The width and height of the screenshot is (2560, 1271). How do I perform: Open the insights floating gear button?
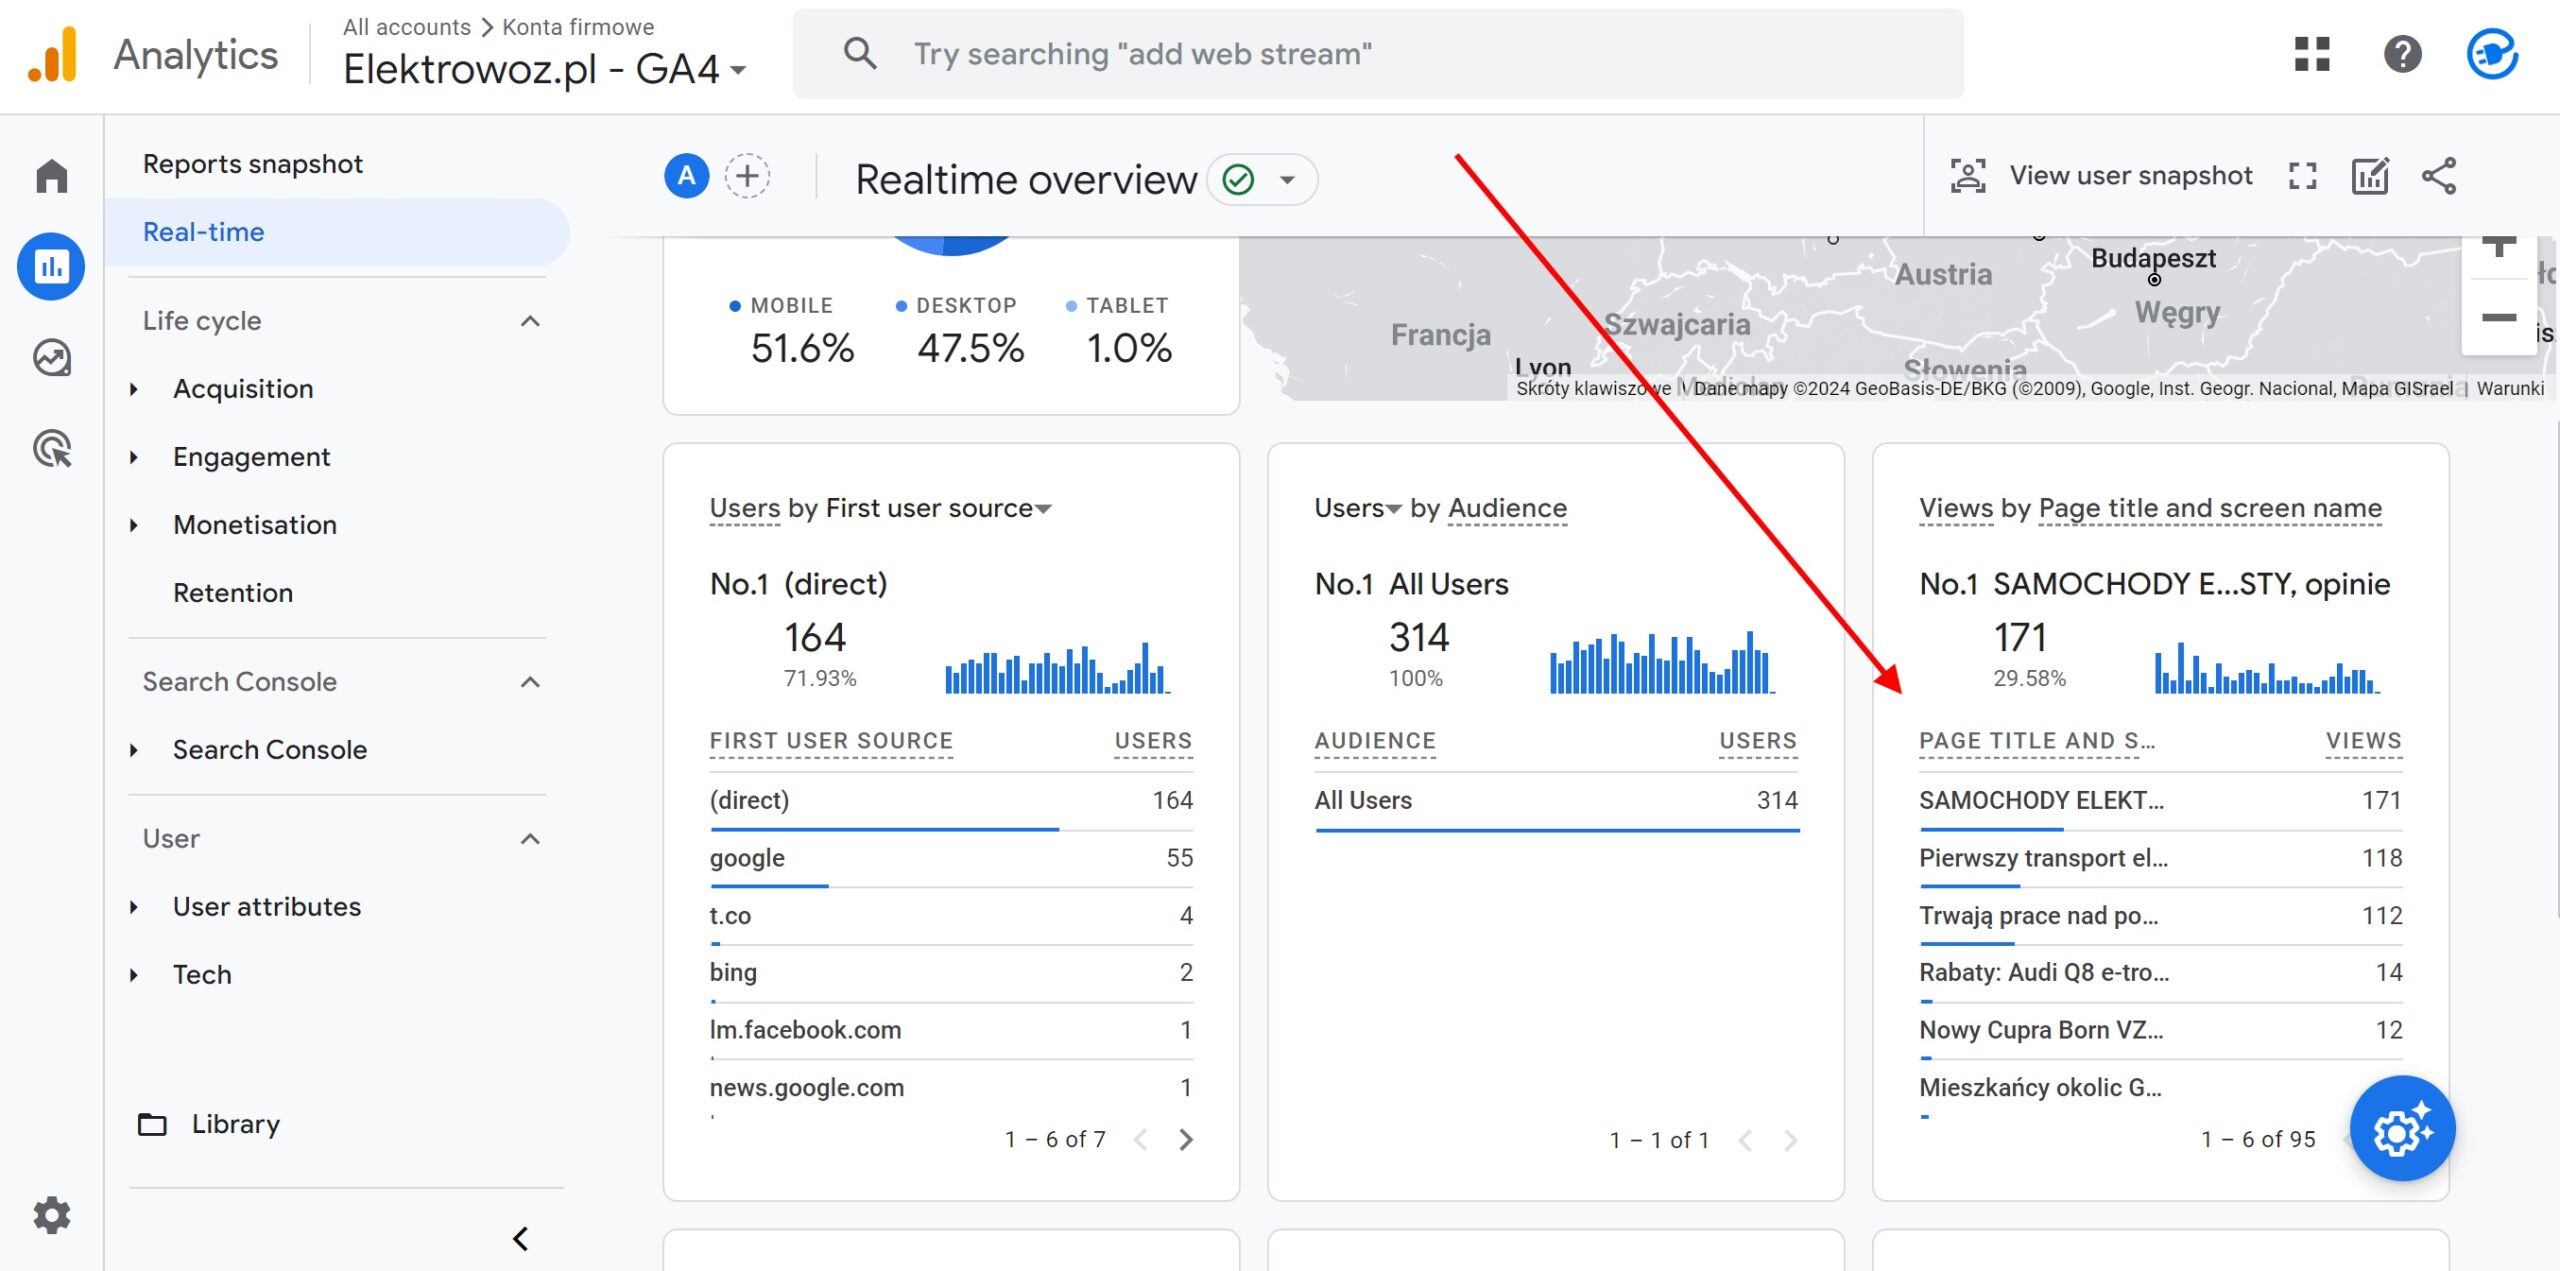coord(2402,1129)
